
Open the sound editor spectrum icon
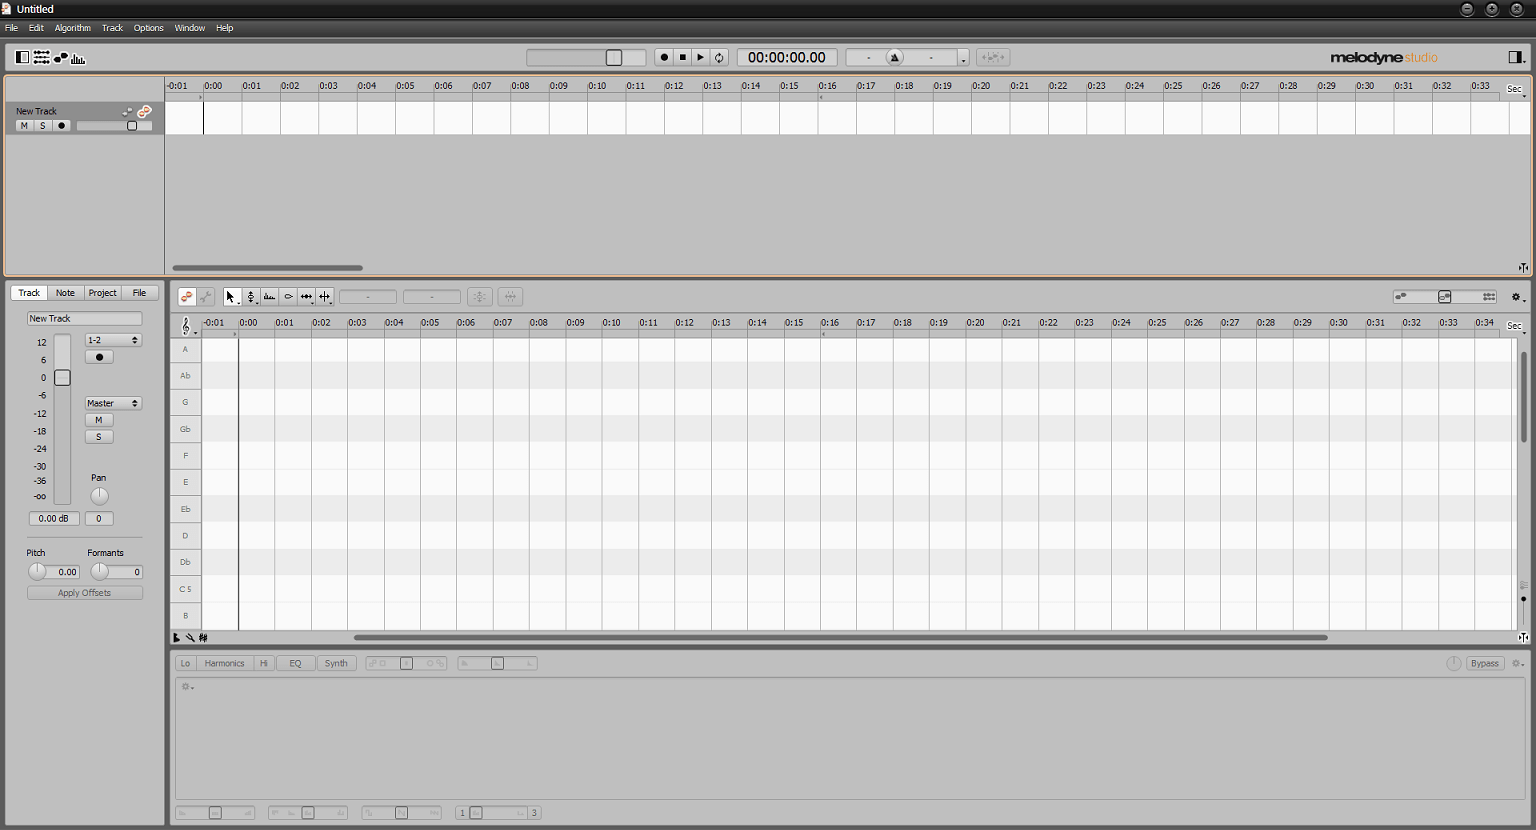(x=78, y=58)
